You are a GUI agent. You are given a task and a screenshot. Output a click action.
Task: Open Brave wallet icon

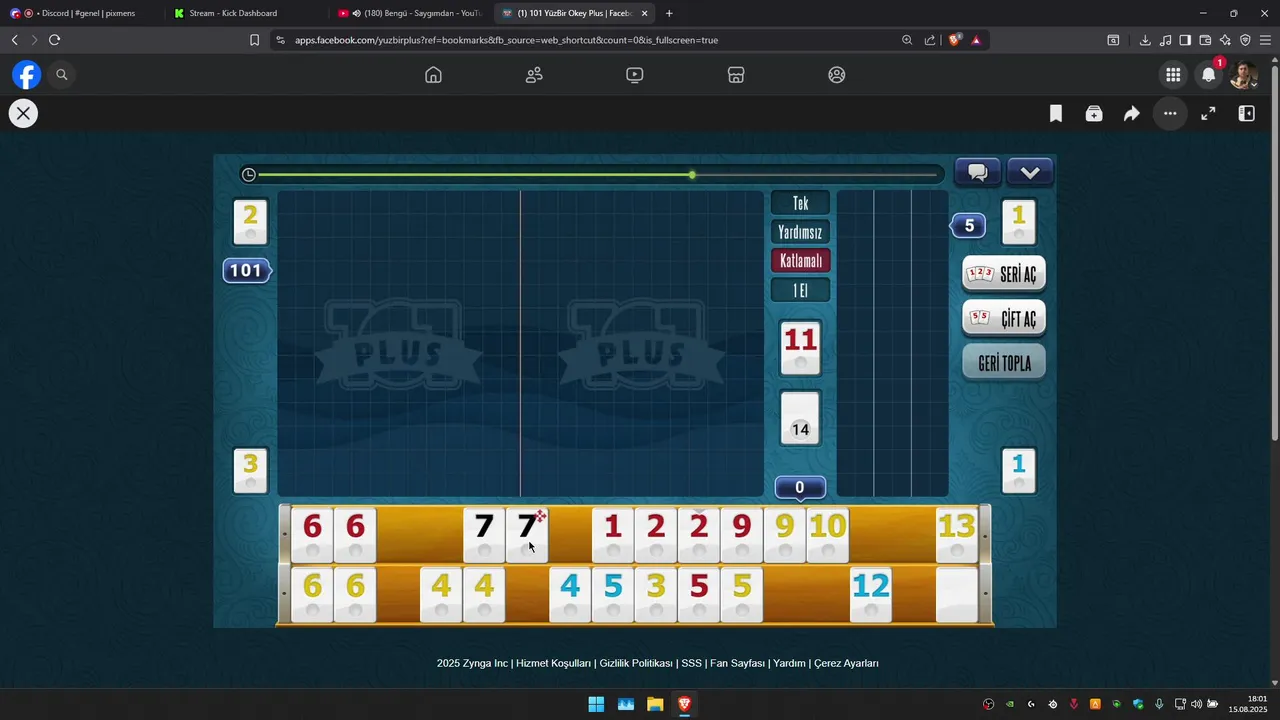coord(1205,40)
